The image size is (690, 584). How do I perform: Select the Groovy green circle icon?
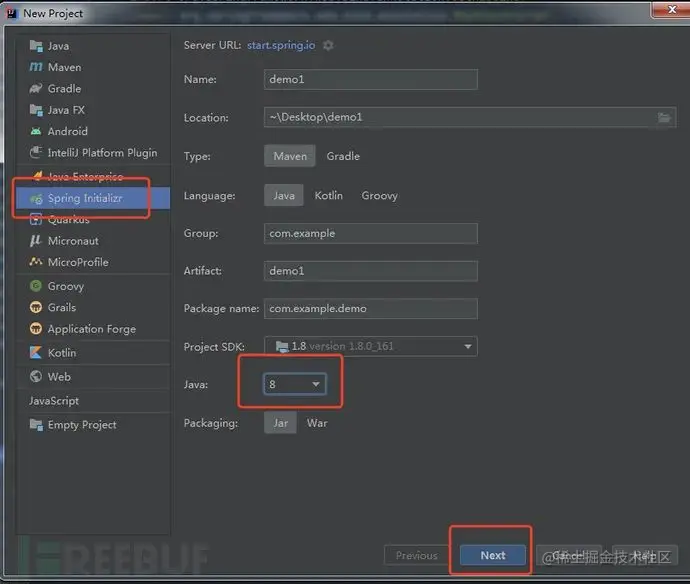point(36,286)
